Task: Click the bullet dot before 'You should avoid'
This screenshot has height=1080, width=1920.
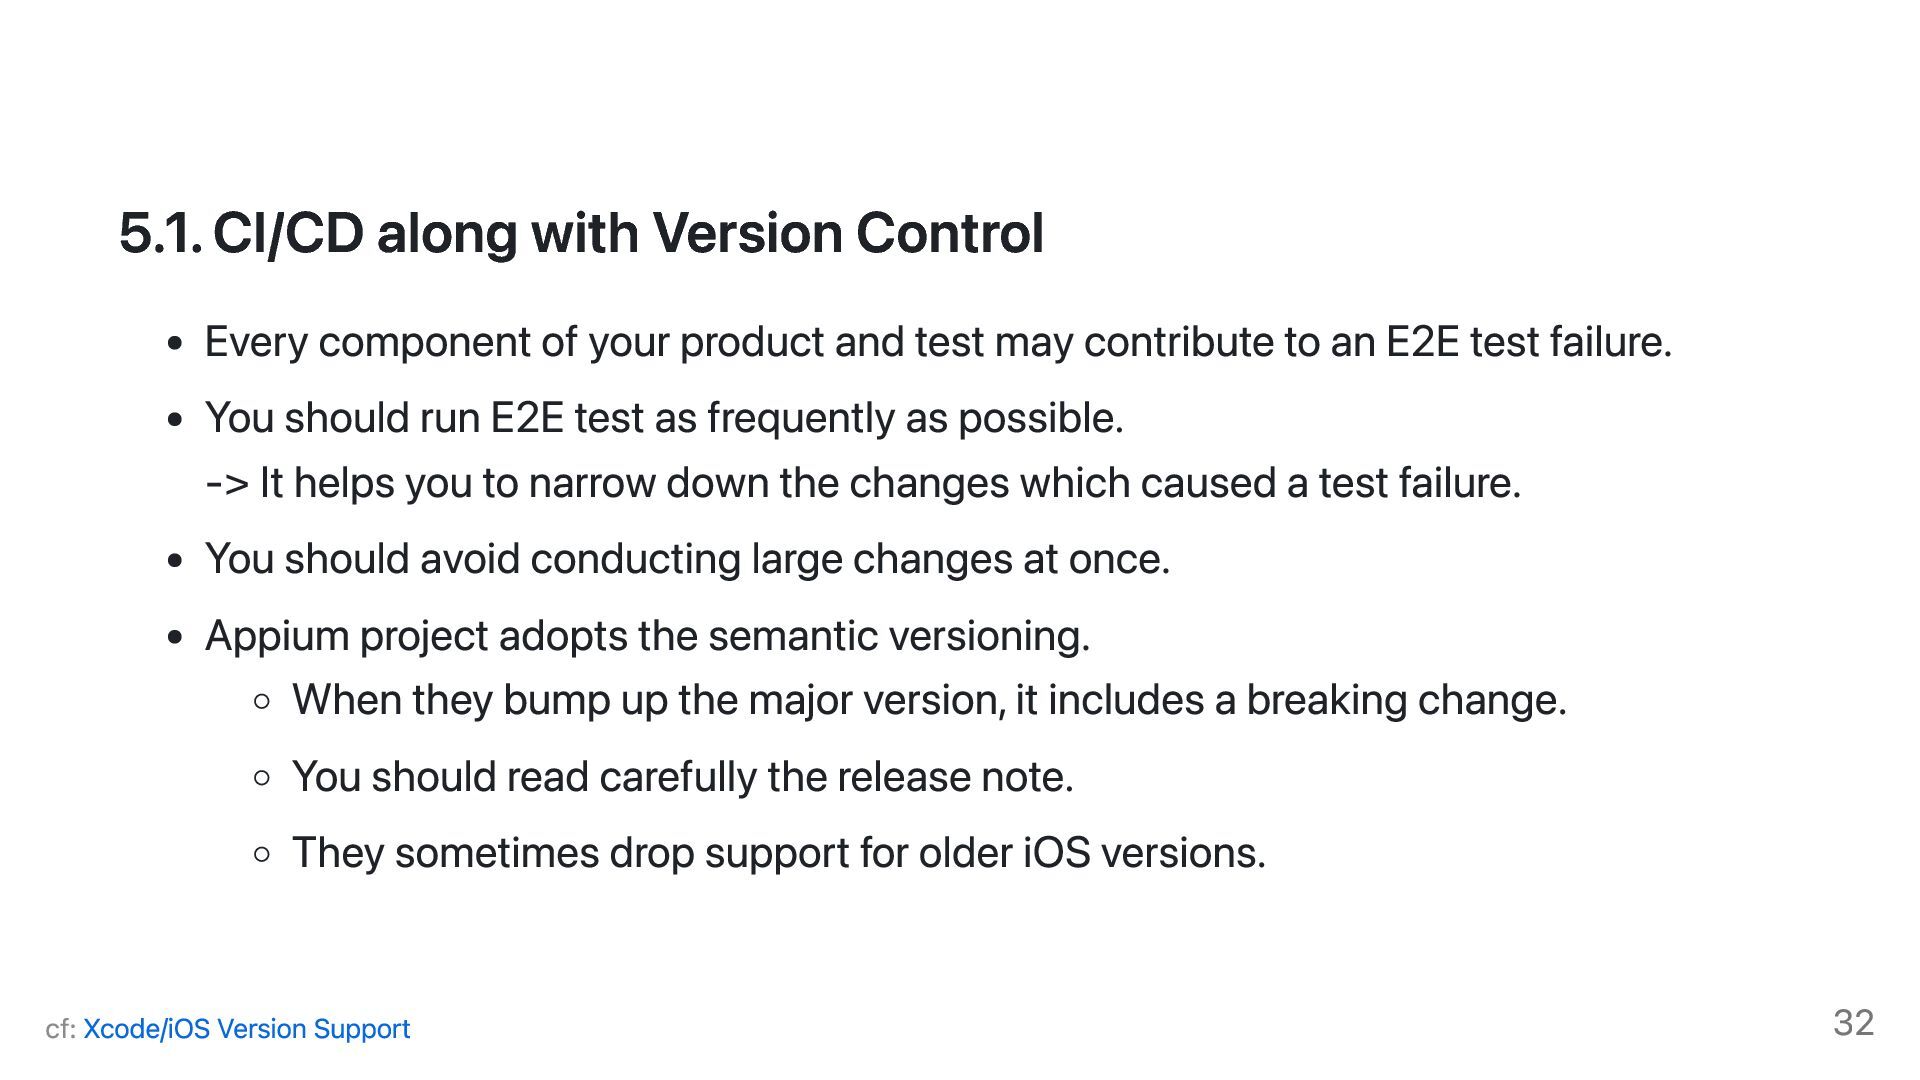Action: pos(176,561)
